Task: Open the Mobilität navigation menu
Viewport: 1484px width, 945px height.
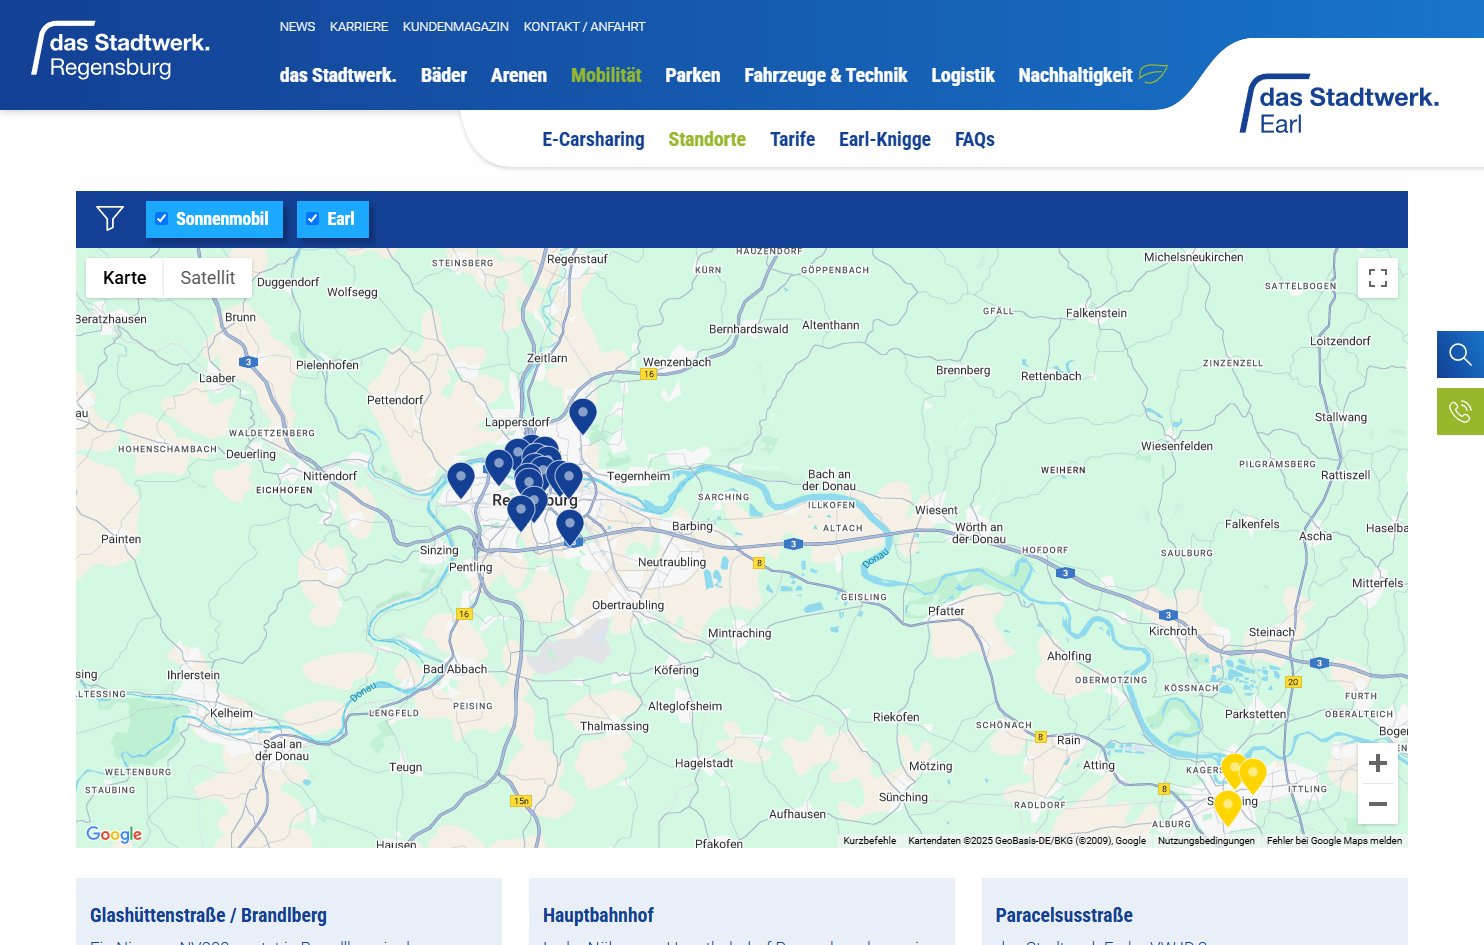Action: point(606,75)
